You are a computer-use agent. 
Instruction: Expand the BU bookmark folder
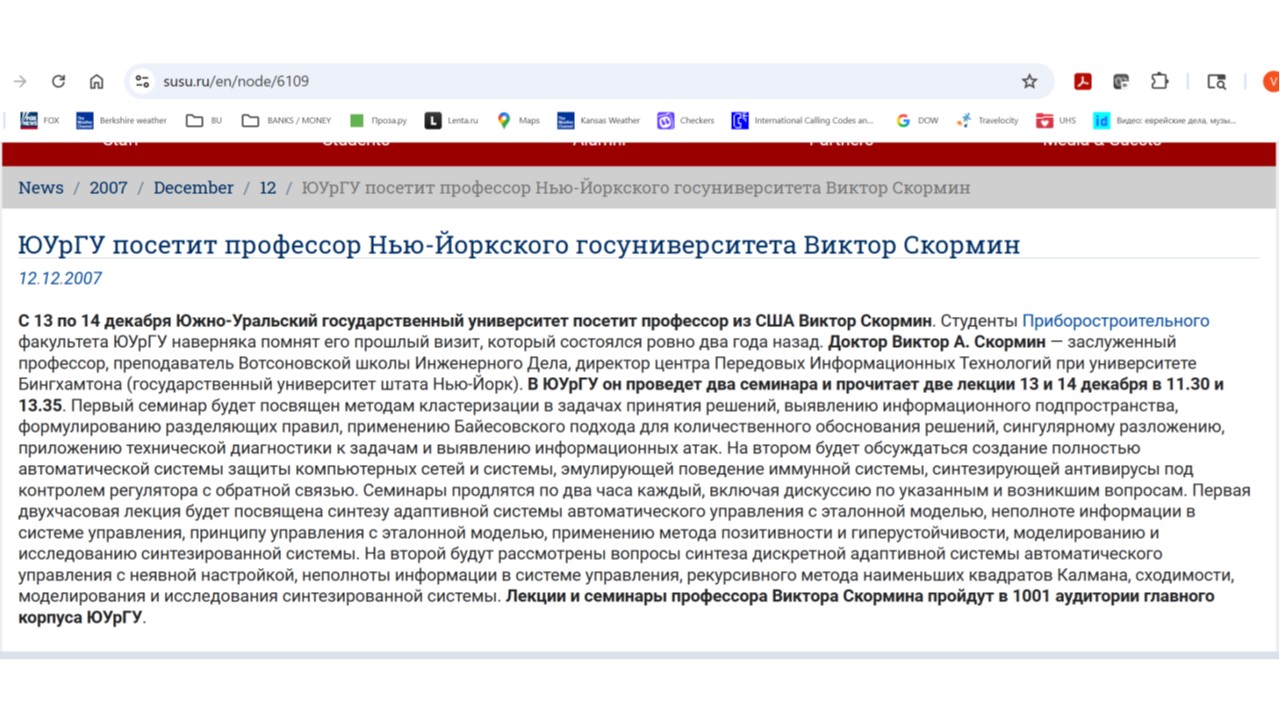(x=204, y=120)
